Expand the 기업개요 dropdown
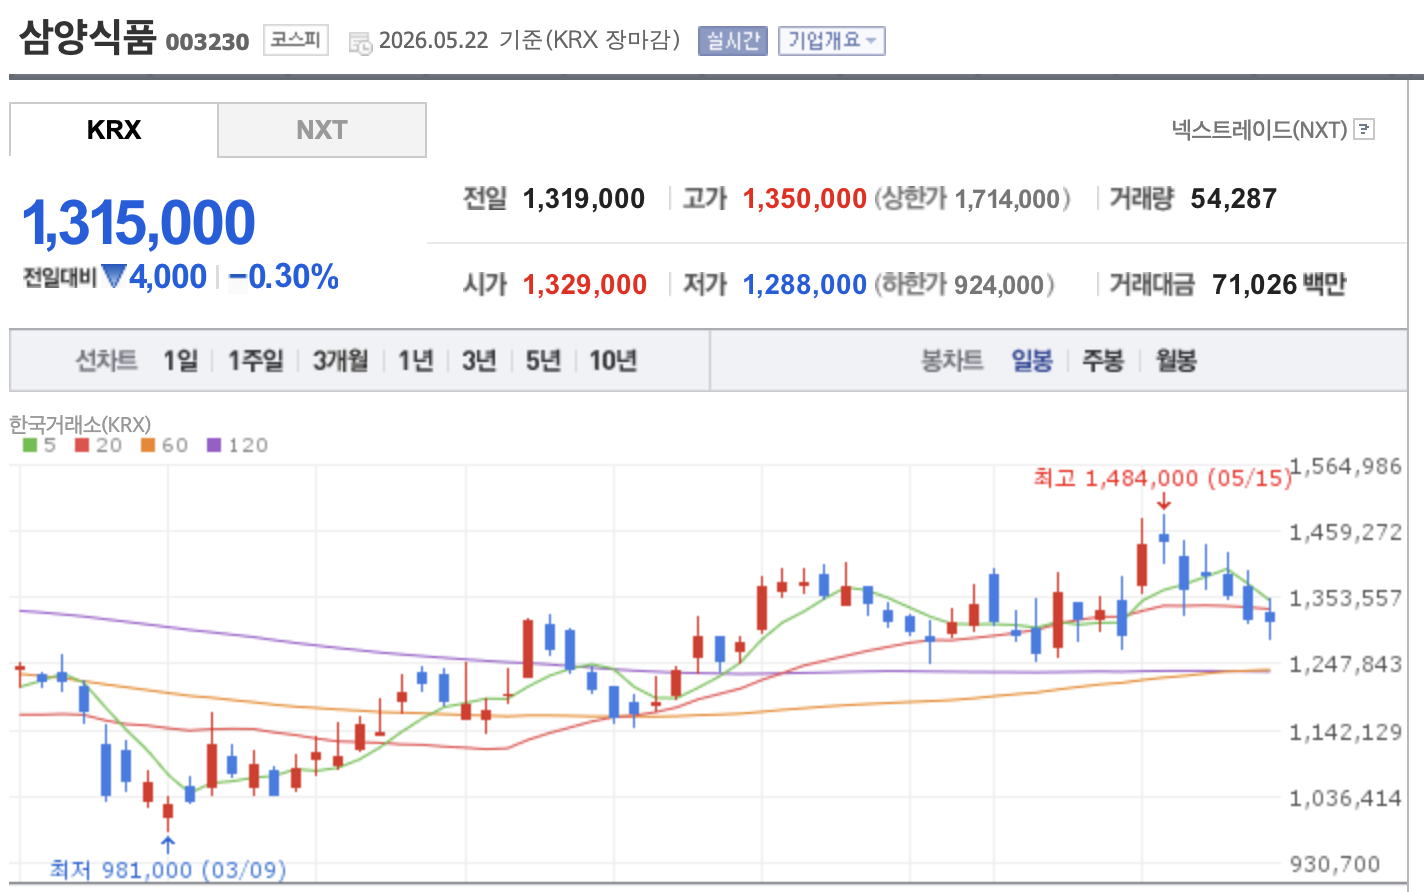This screenshot has height=892, width=1424. click(x=832, y=41)
